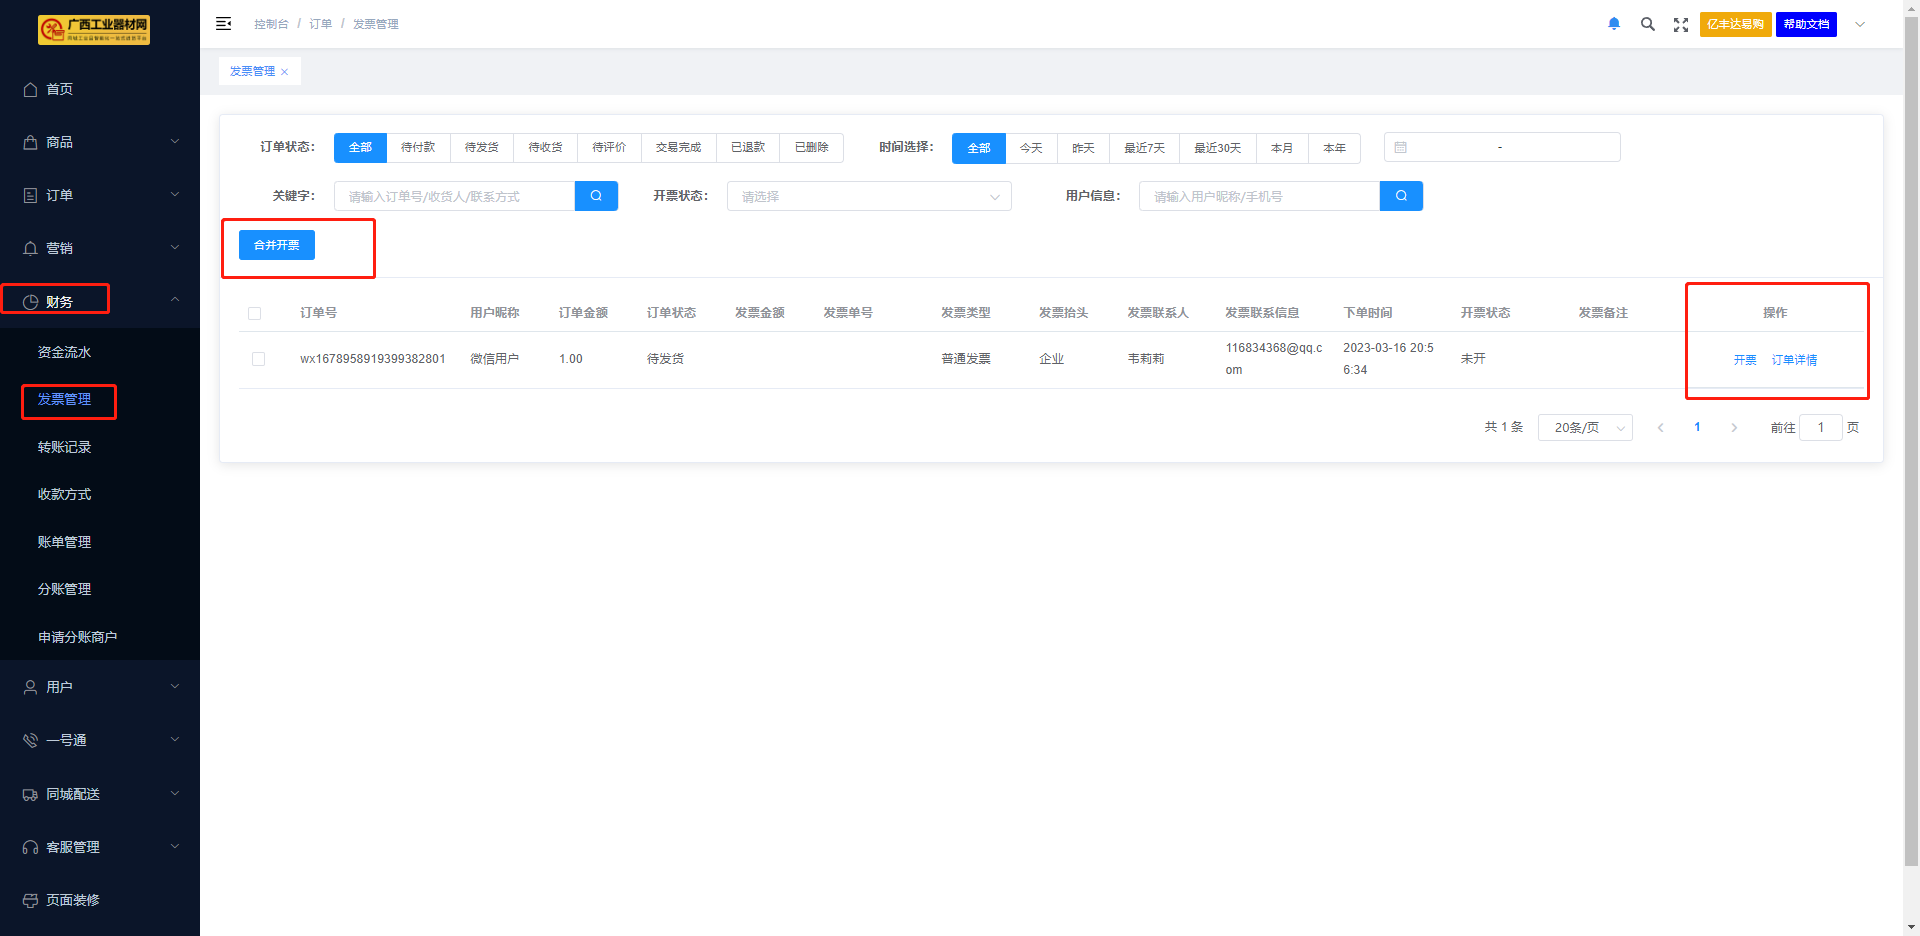Click the notification bell icon
Screen dimensions: 1920x936
click(1614, 24)
